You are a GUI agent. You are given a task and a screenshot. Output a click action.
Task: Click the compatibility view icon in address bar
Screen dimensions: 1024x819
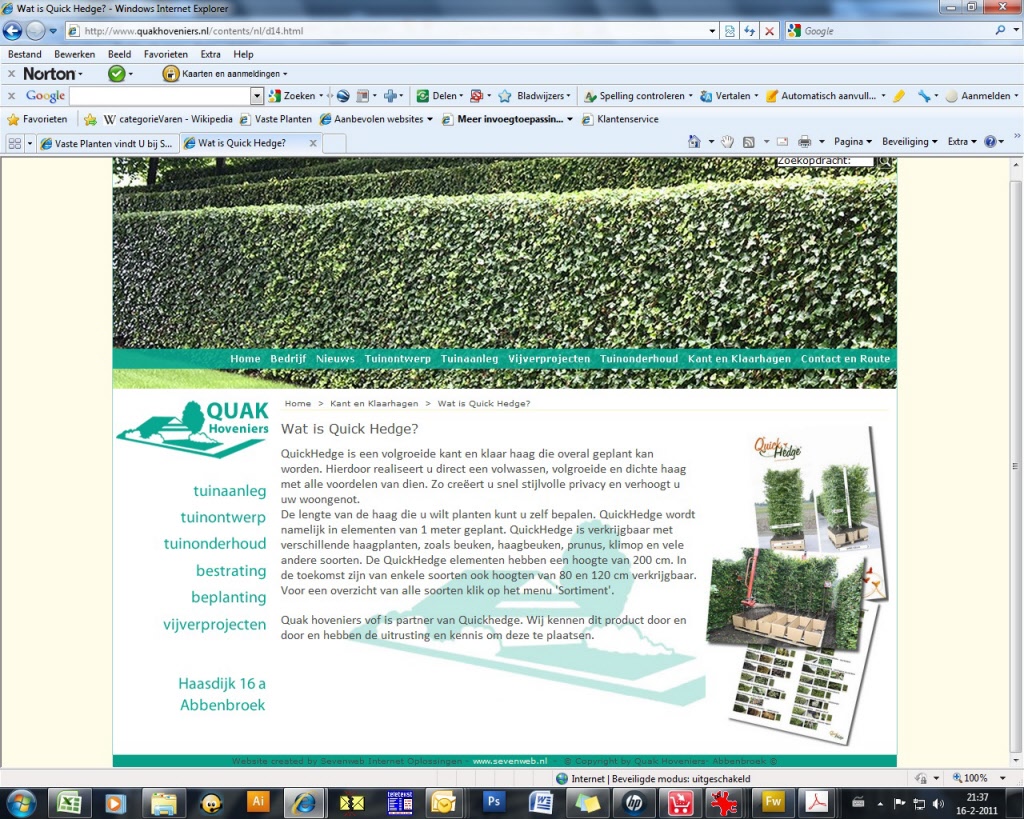(x=729, y=31)
